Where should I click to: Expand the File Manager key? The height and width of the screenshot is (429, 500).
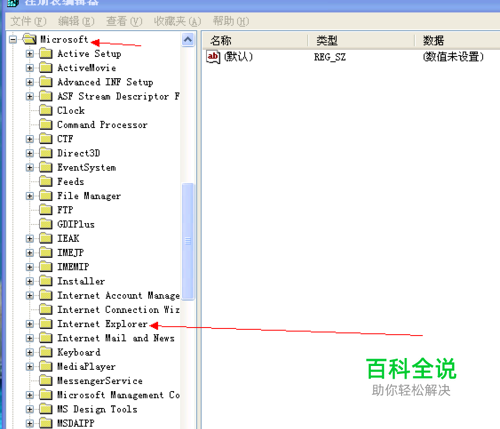[30, 196]
